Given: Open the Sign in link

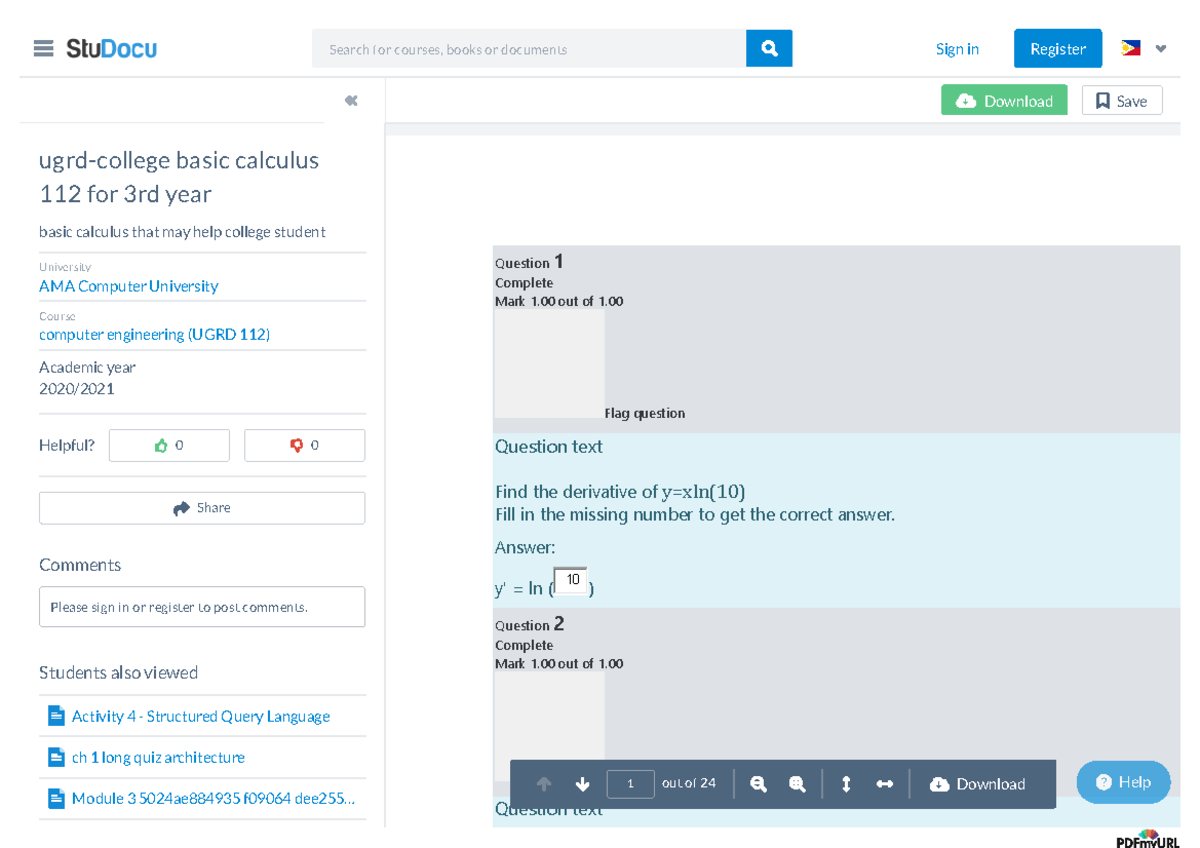Looking at the screenshot, I should [957, 49].
